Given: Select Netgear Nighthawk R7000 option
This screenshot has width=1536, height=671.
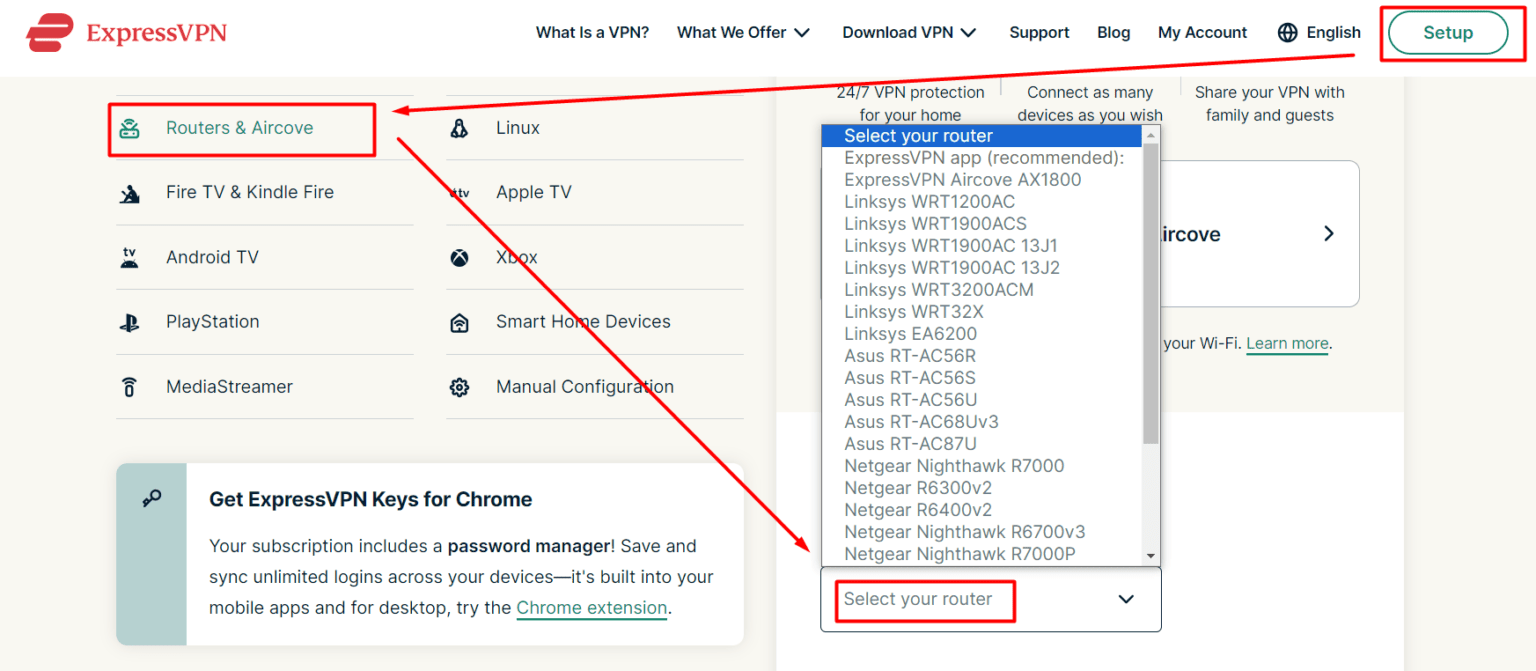Looking at the screenshot, I should pos(982,466).
